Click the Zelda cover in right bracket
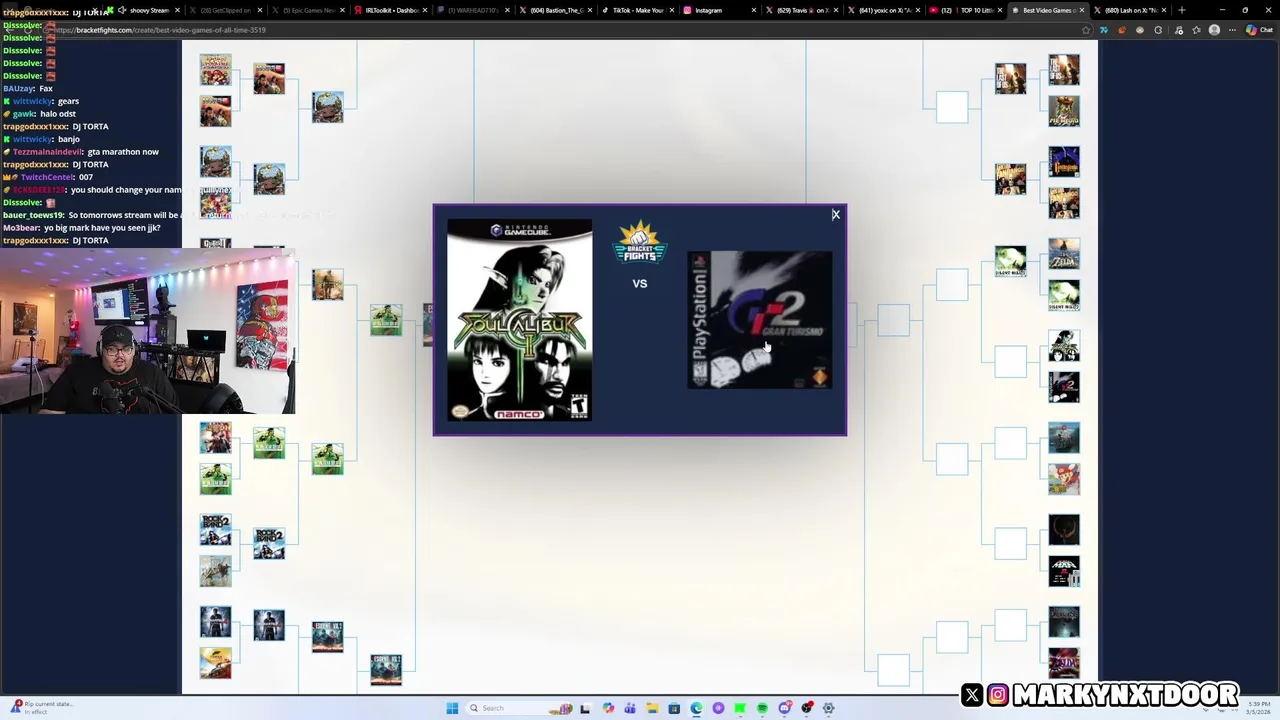Screen dimensions: 1280x720 [1064, 254]
